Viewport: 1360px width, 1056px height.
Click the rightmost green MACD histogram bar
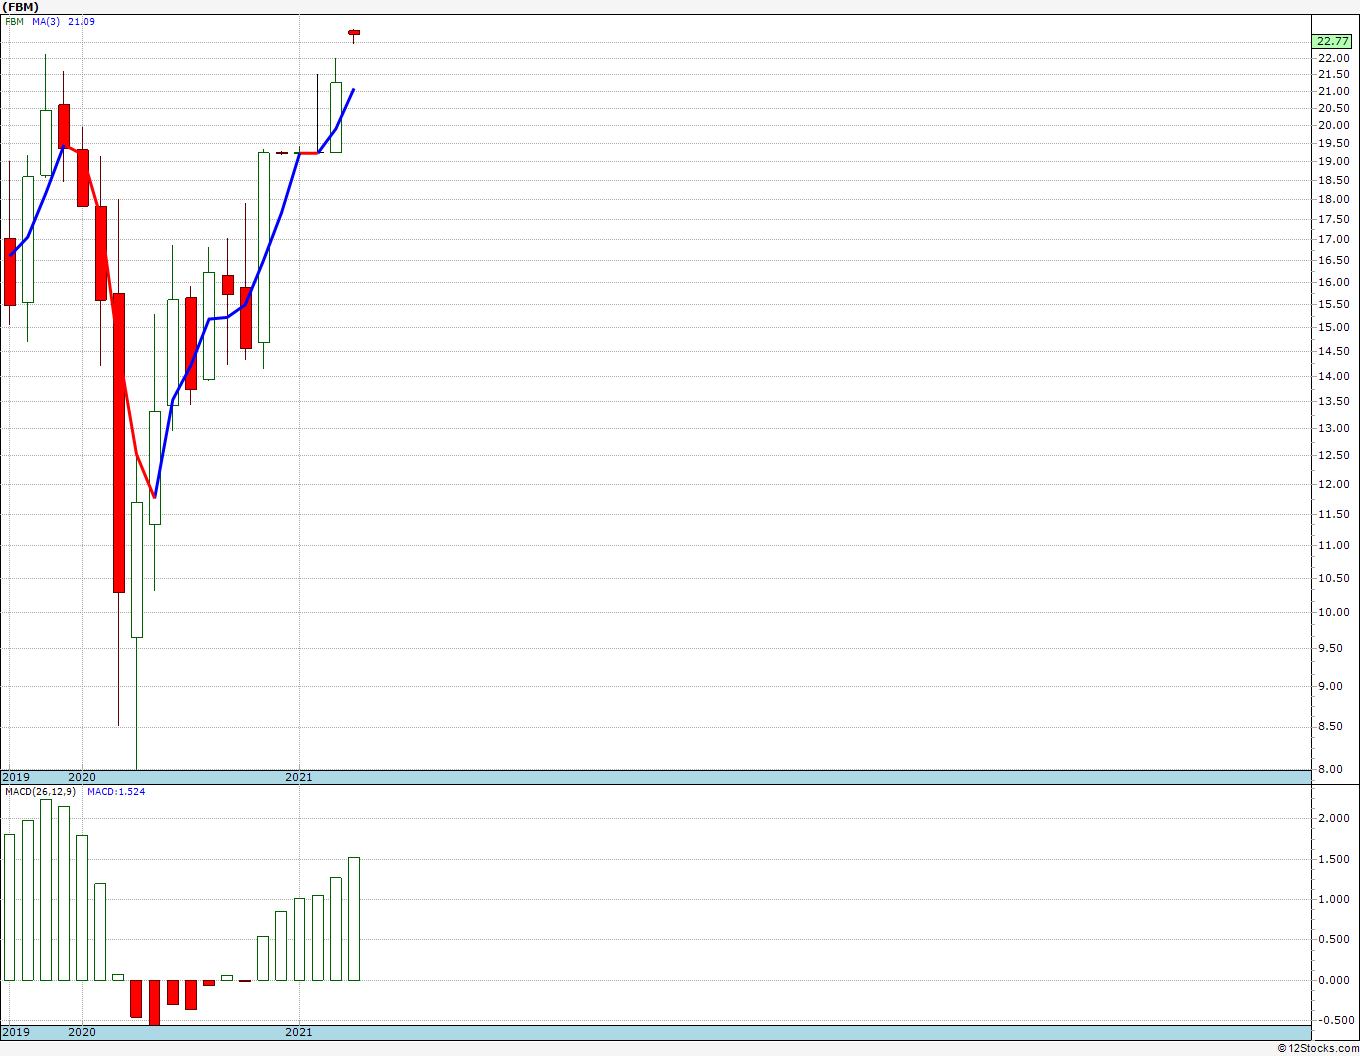coord(354,919)
